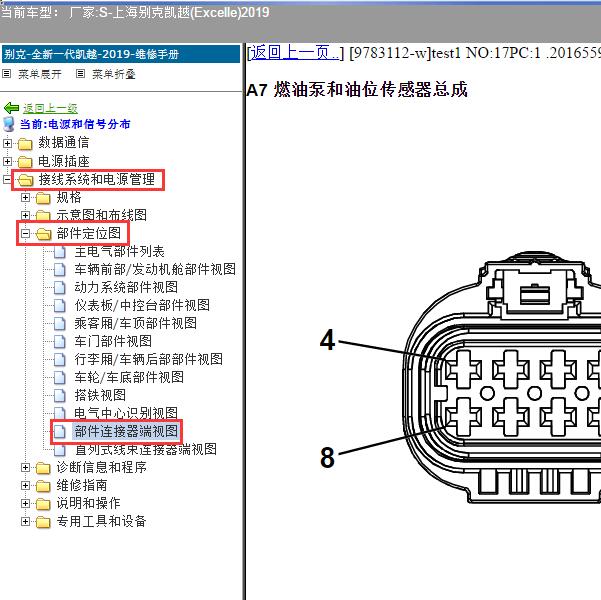This screenshot has height=600, width=601.
Task: Select the 部件定位图 folder label
Action: 89,233
